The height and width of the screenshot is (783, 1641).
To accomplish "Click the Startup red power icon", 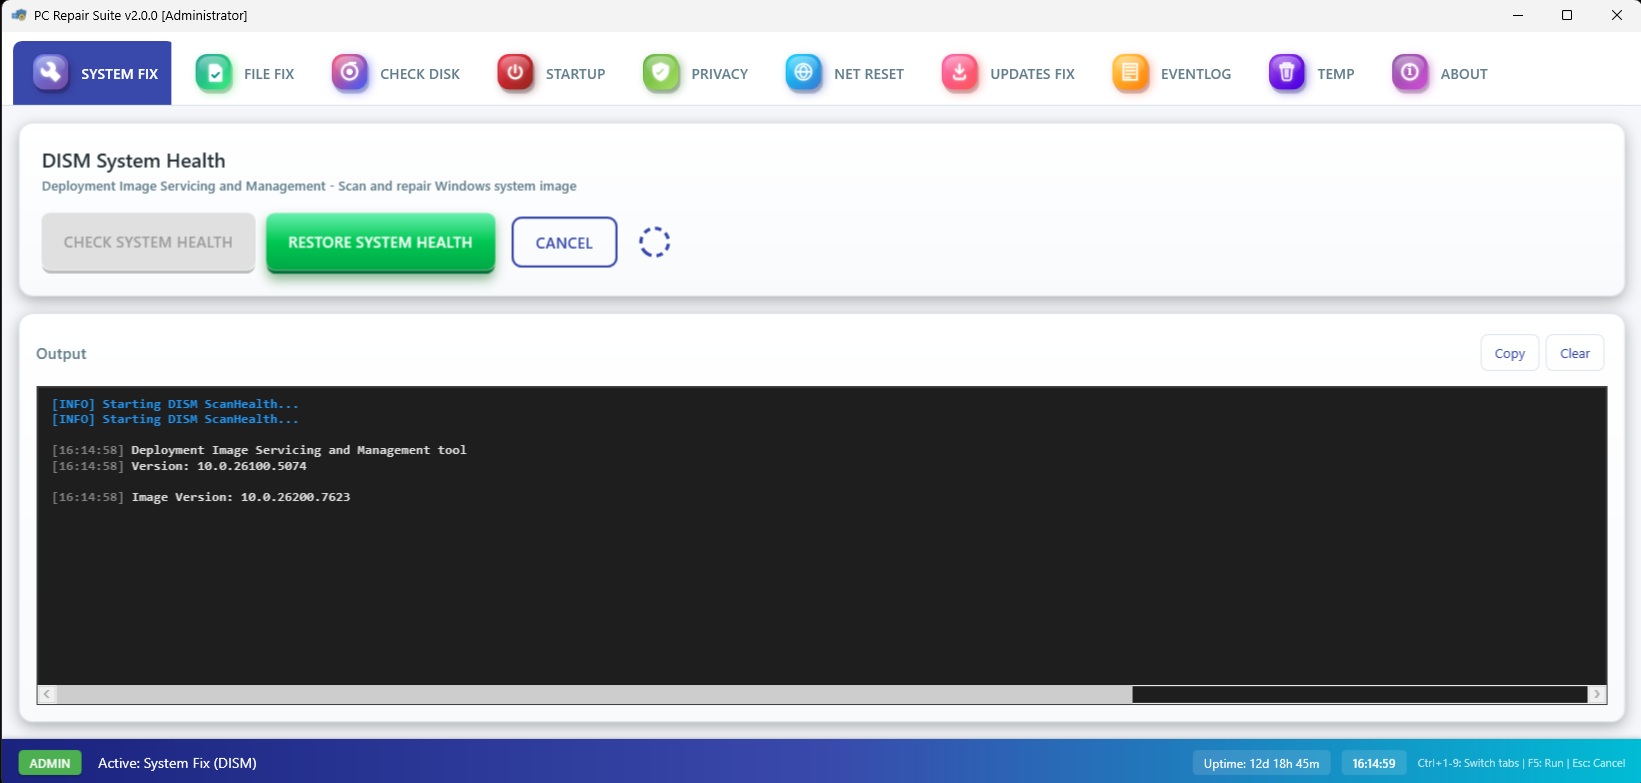I will pyautogui.click(x=516, y=73).
